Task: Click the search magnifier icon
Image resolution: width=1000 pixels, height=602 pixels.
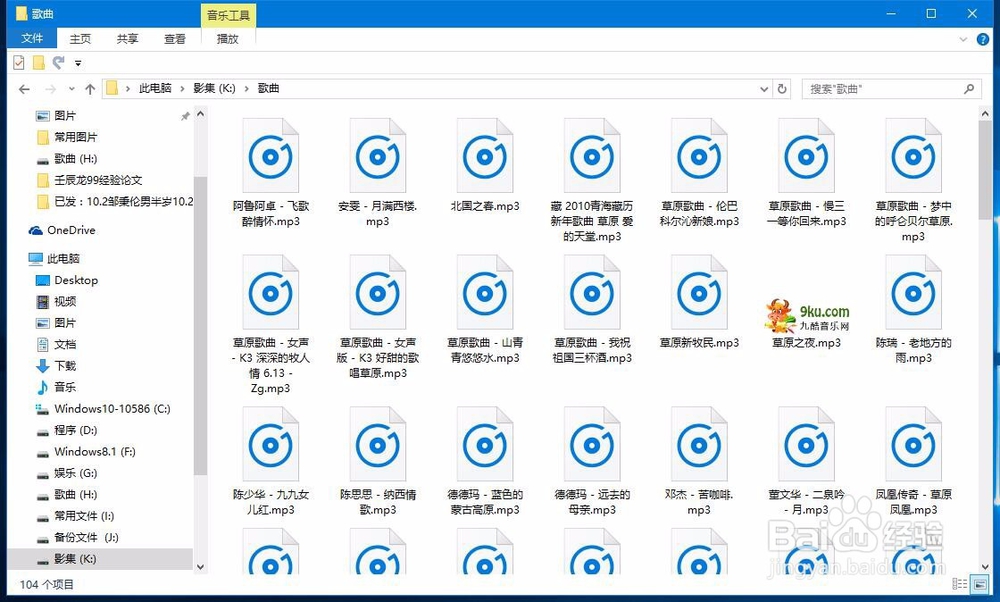Action: pos(969,89)
